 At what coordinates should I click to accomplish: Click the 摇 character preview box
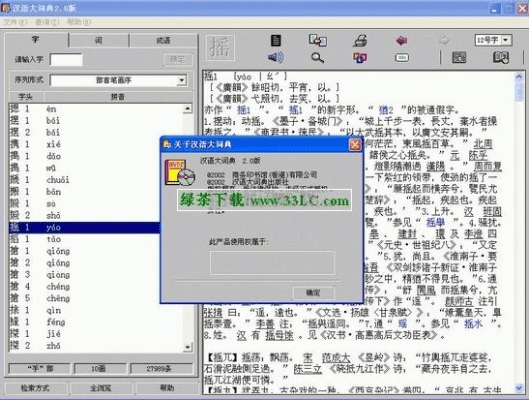[220, 48]
